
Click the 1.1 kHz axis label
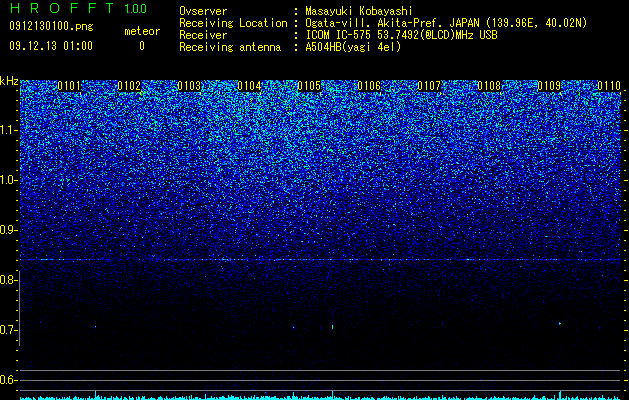[x=9, y=130]
